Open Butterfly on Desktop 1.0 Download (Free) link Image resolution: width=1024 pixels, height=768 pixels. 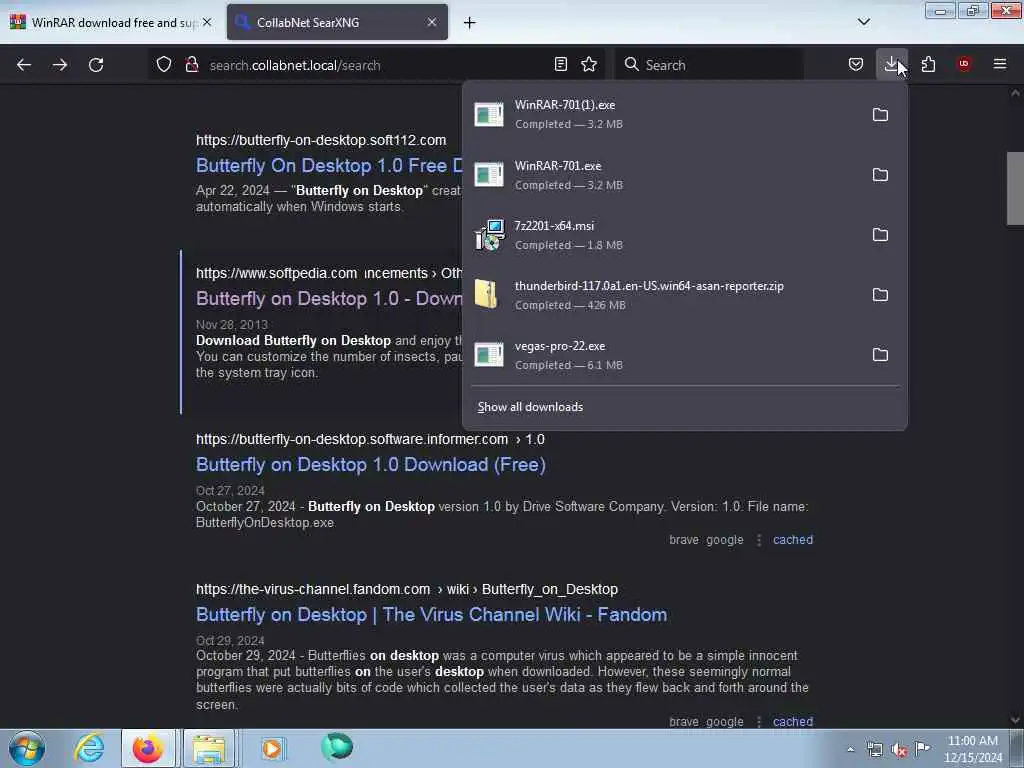tap(371, 464)
